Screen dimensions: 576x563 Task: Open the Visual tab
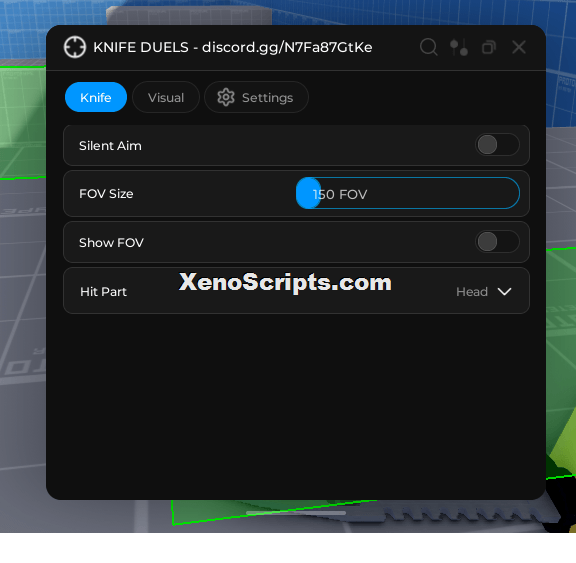click(166, 97)
